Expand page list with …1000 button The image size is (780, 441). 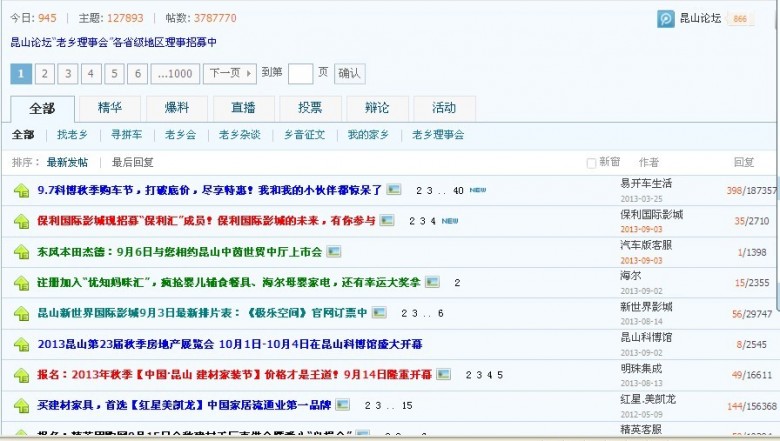[176, 73]
